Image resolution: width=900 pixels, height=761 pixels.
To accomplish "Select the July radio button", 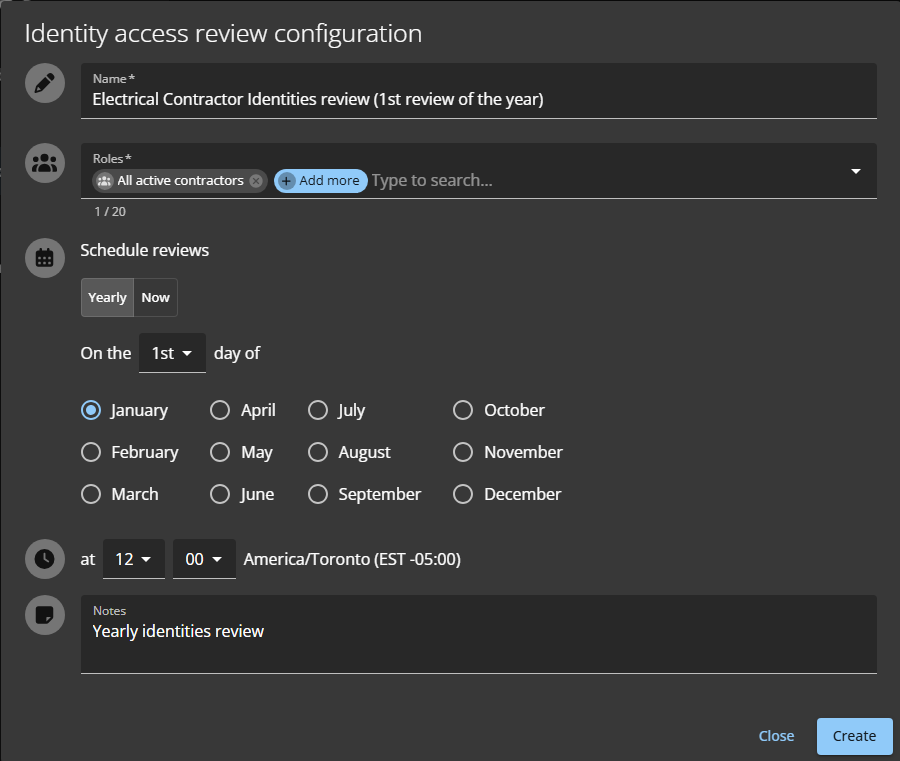I will 318,410.
